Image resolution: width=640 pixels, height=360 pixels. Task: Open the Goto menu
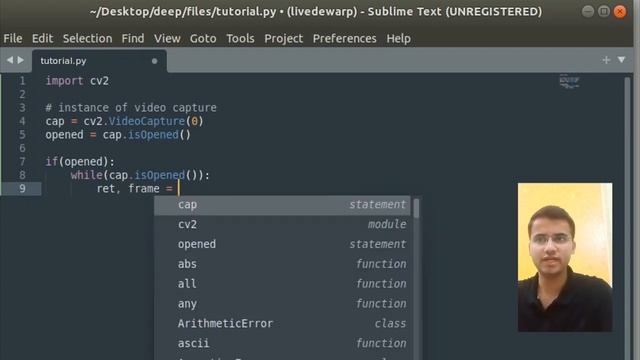coord(203,38)
